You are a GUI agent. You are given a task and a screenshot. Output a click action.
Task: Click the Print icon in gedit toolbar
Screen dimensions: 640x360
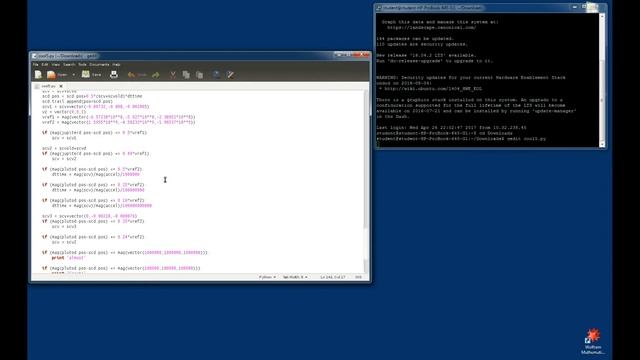tap(114, 75)
